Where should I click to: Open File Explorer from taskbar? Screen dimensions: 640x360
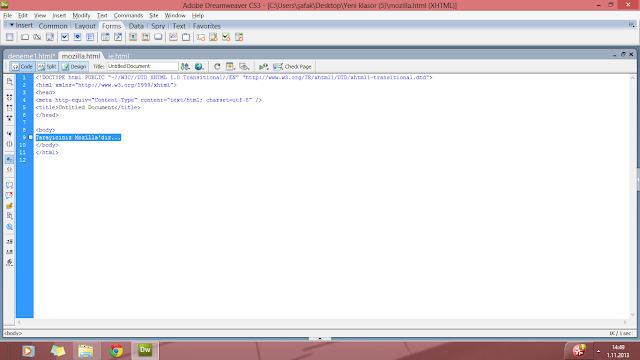pyautogui.click(x=86, y=351)
